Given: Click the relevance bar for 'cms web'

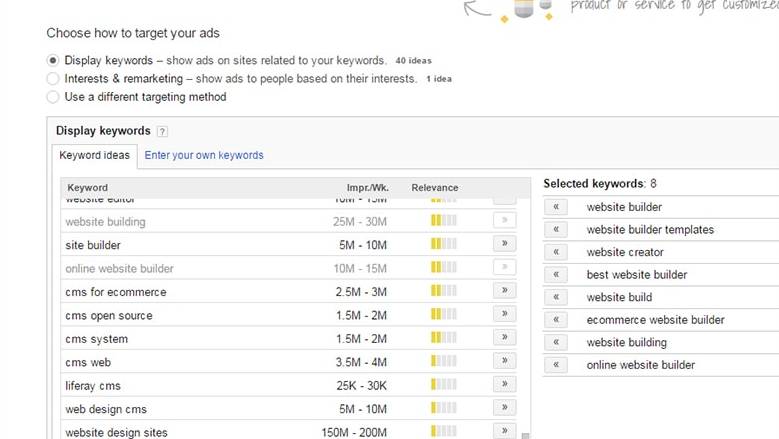Looking at the screenshot, I should coord(443,361).
